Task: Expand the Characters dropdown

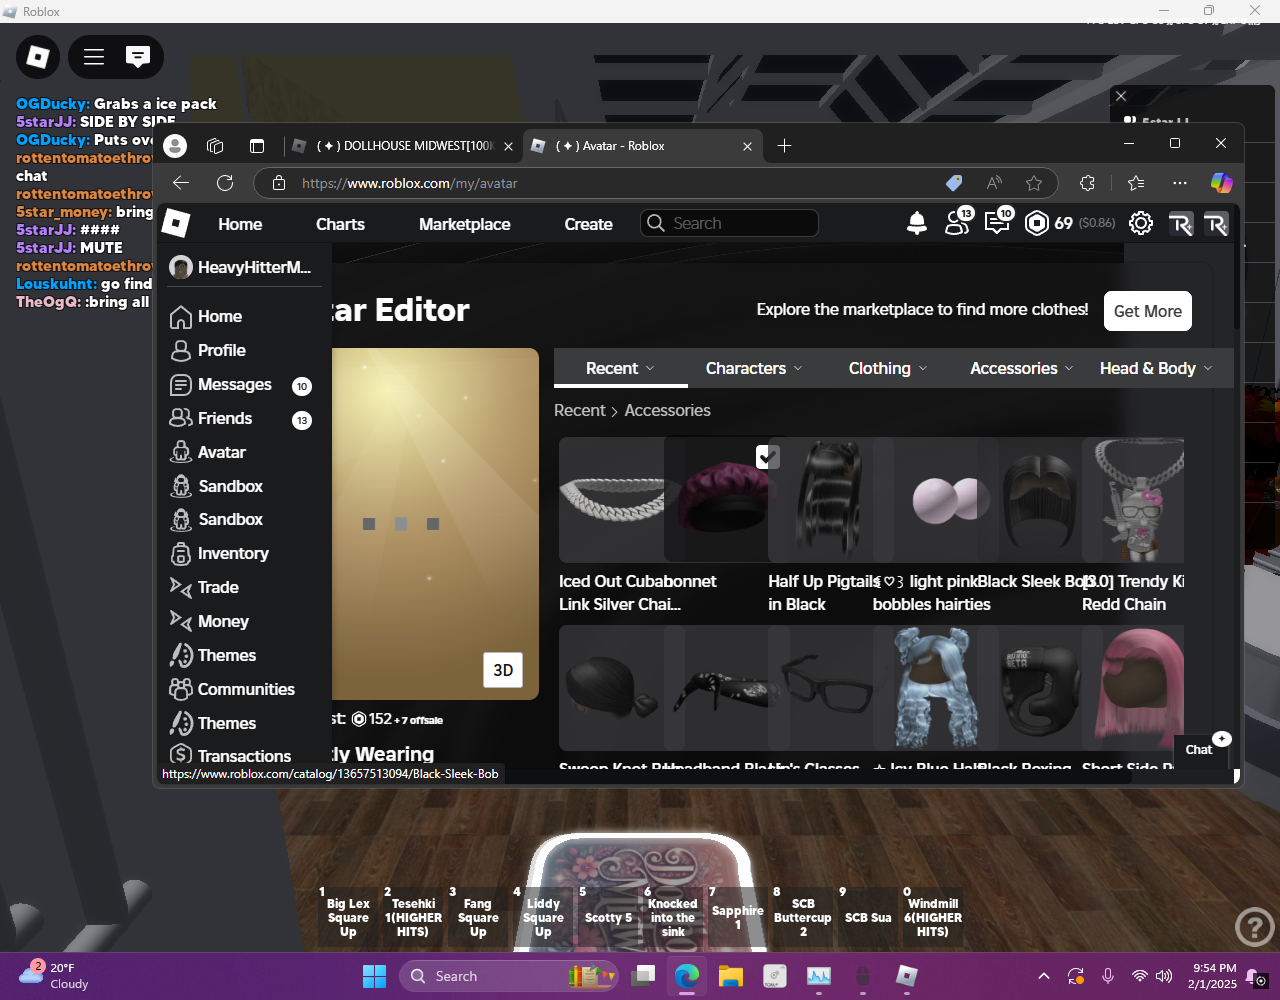Action: pos(754,368)
